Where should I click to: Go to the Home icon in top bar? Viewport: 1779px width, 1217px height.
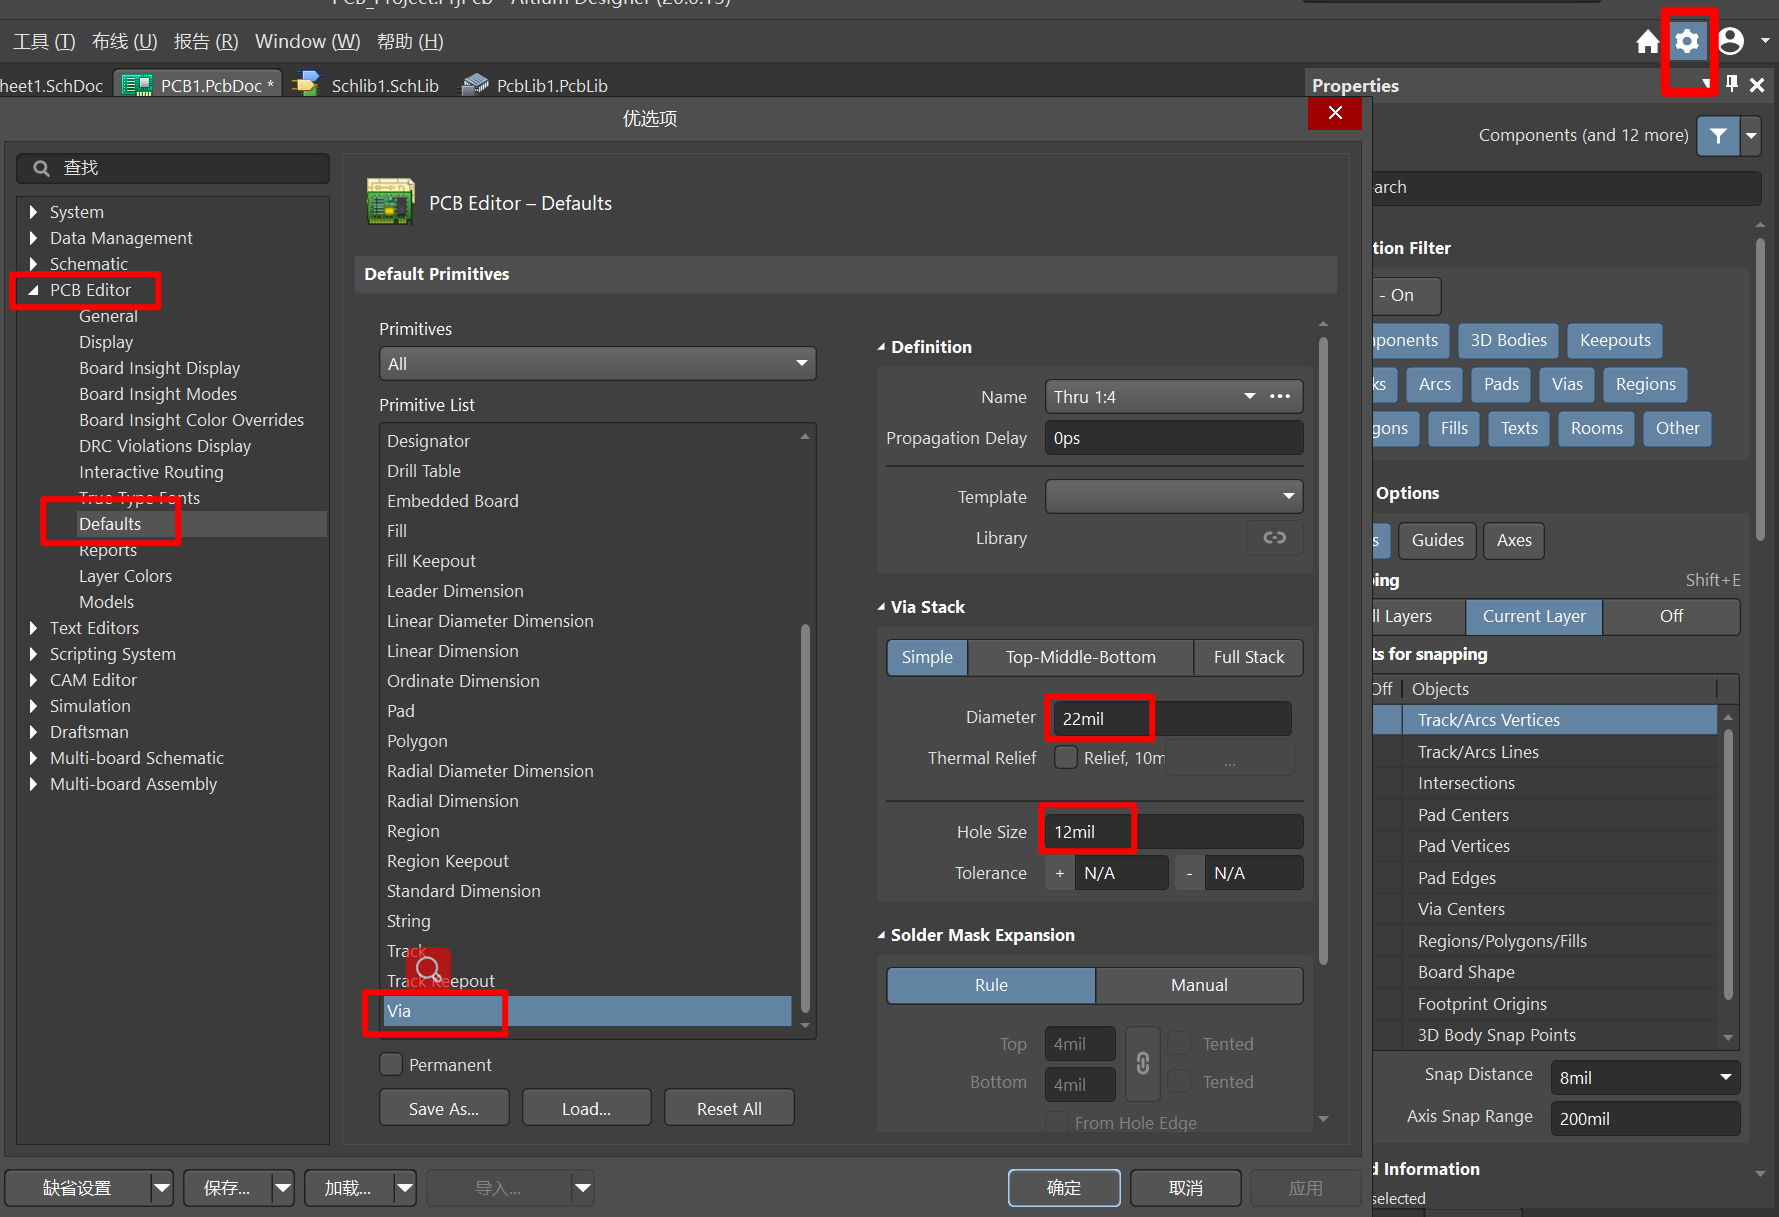point(1648,41)
